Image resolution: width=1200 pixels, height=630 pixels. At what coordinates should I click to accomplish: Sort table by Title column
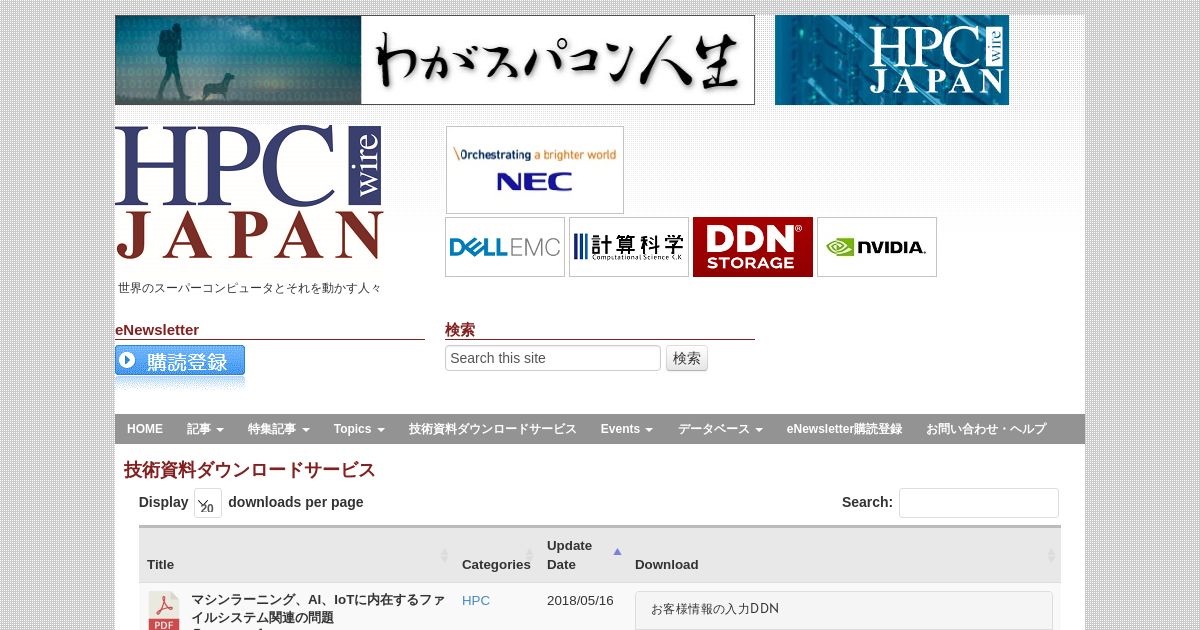coord(296,556)
